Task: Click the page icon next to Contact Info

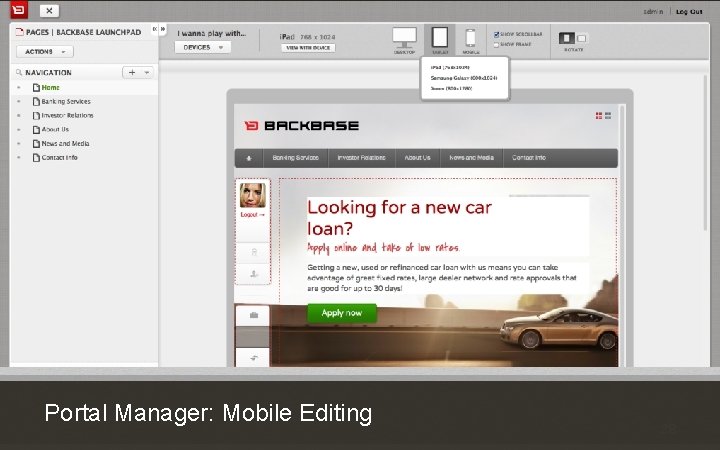Action: (36, 158)
